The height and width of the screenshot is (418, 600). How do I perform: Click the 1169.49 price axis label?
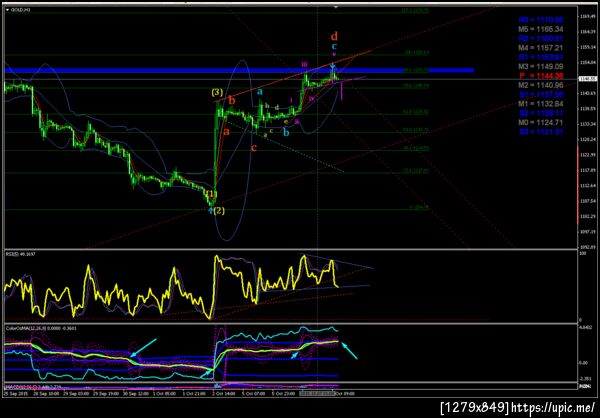(x=589, y=16)
